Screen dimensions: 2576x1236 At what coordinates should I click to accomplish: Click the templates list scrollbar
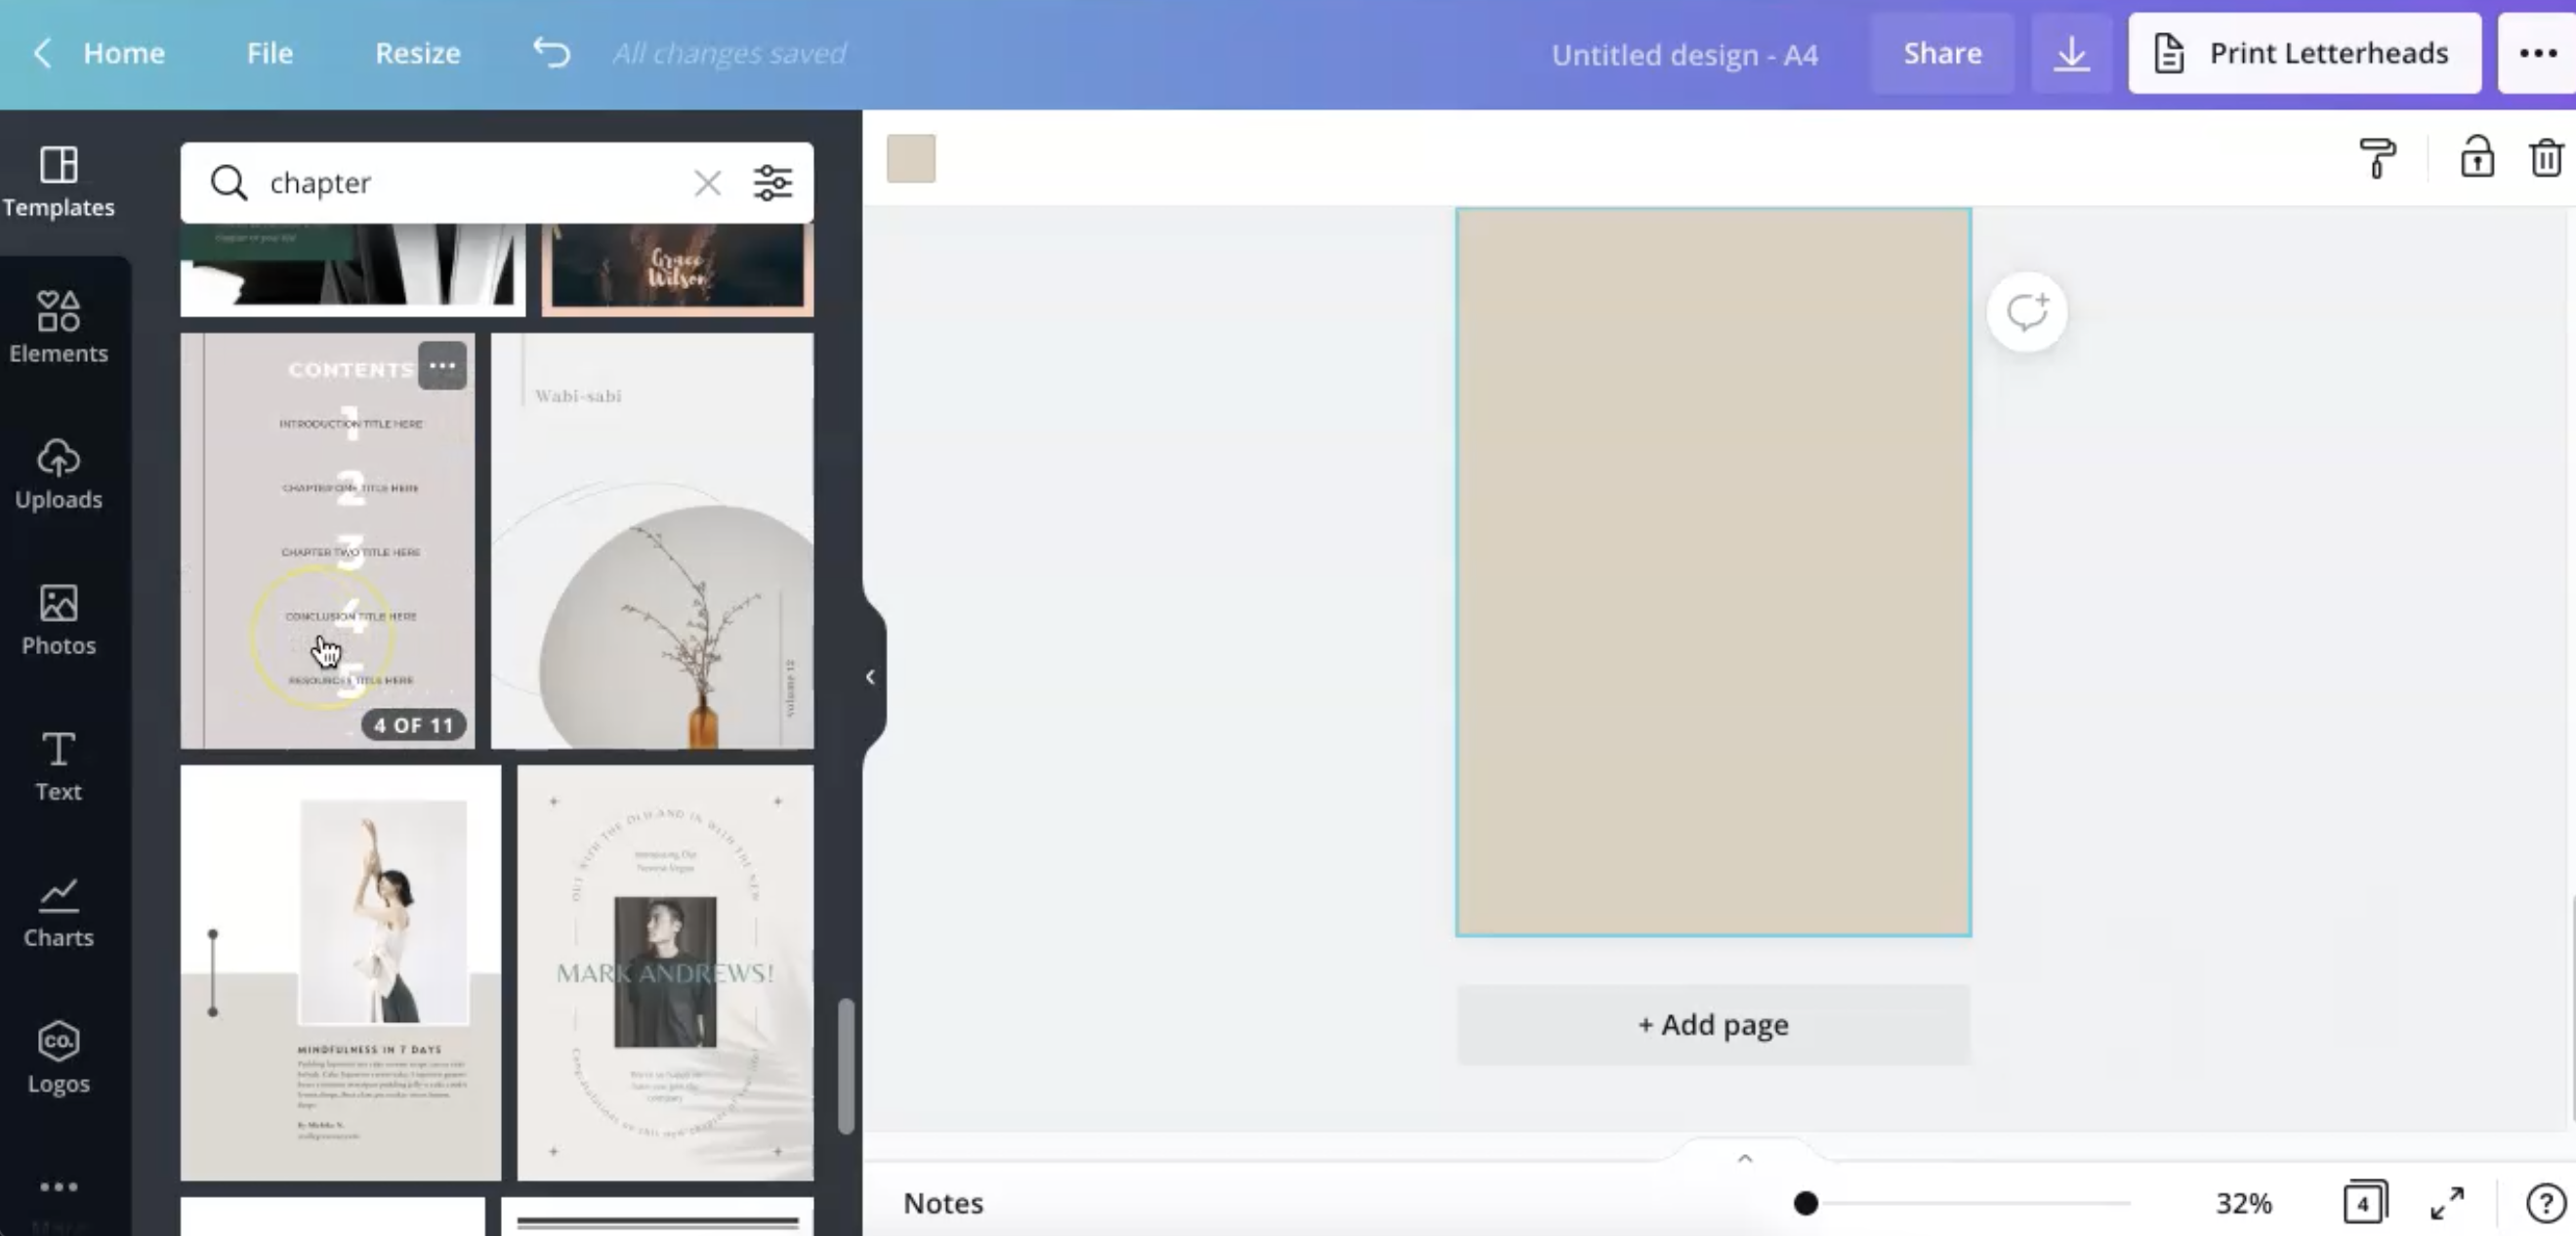[x=846, y=1065]
